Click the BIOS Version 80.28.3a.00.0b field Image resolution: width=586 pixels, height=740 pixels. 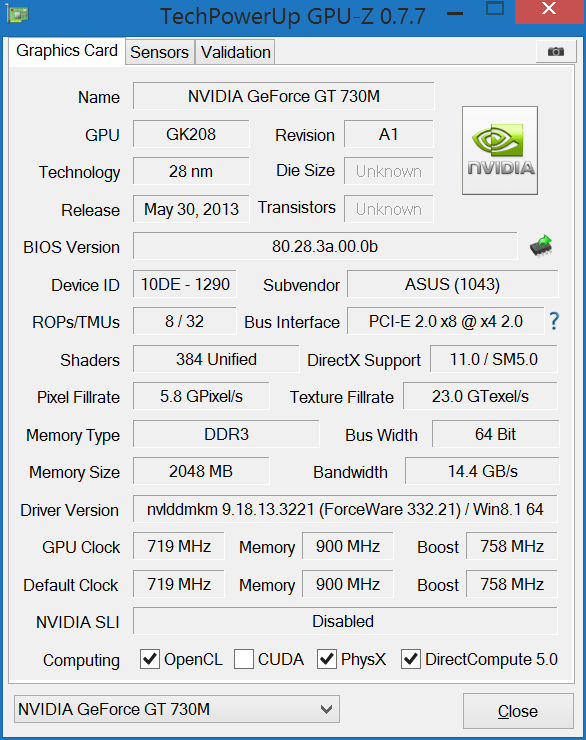[325, 246]
